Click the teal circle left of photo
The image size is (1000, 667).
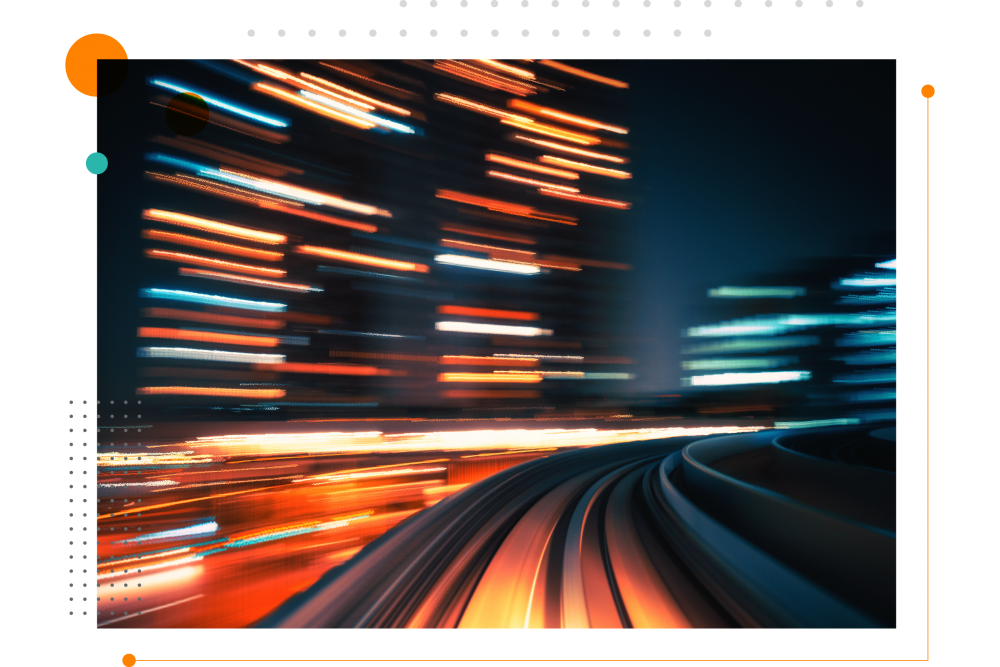[96, 163]
